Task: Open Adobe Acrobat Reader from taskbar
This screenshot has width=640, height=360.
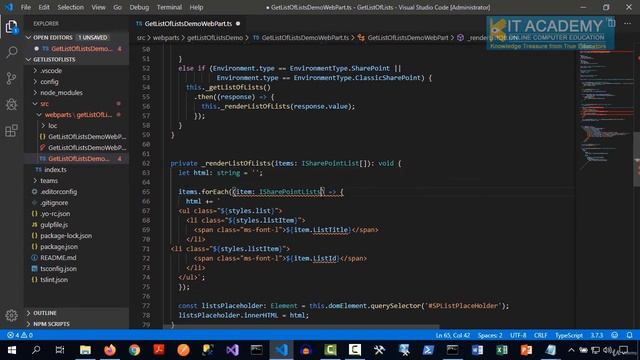Action: [159, 350]
